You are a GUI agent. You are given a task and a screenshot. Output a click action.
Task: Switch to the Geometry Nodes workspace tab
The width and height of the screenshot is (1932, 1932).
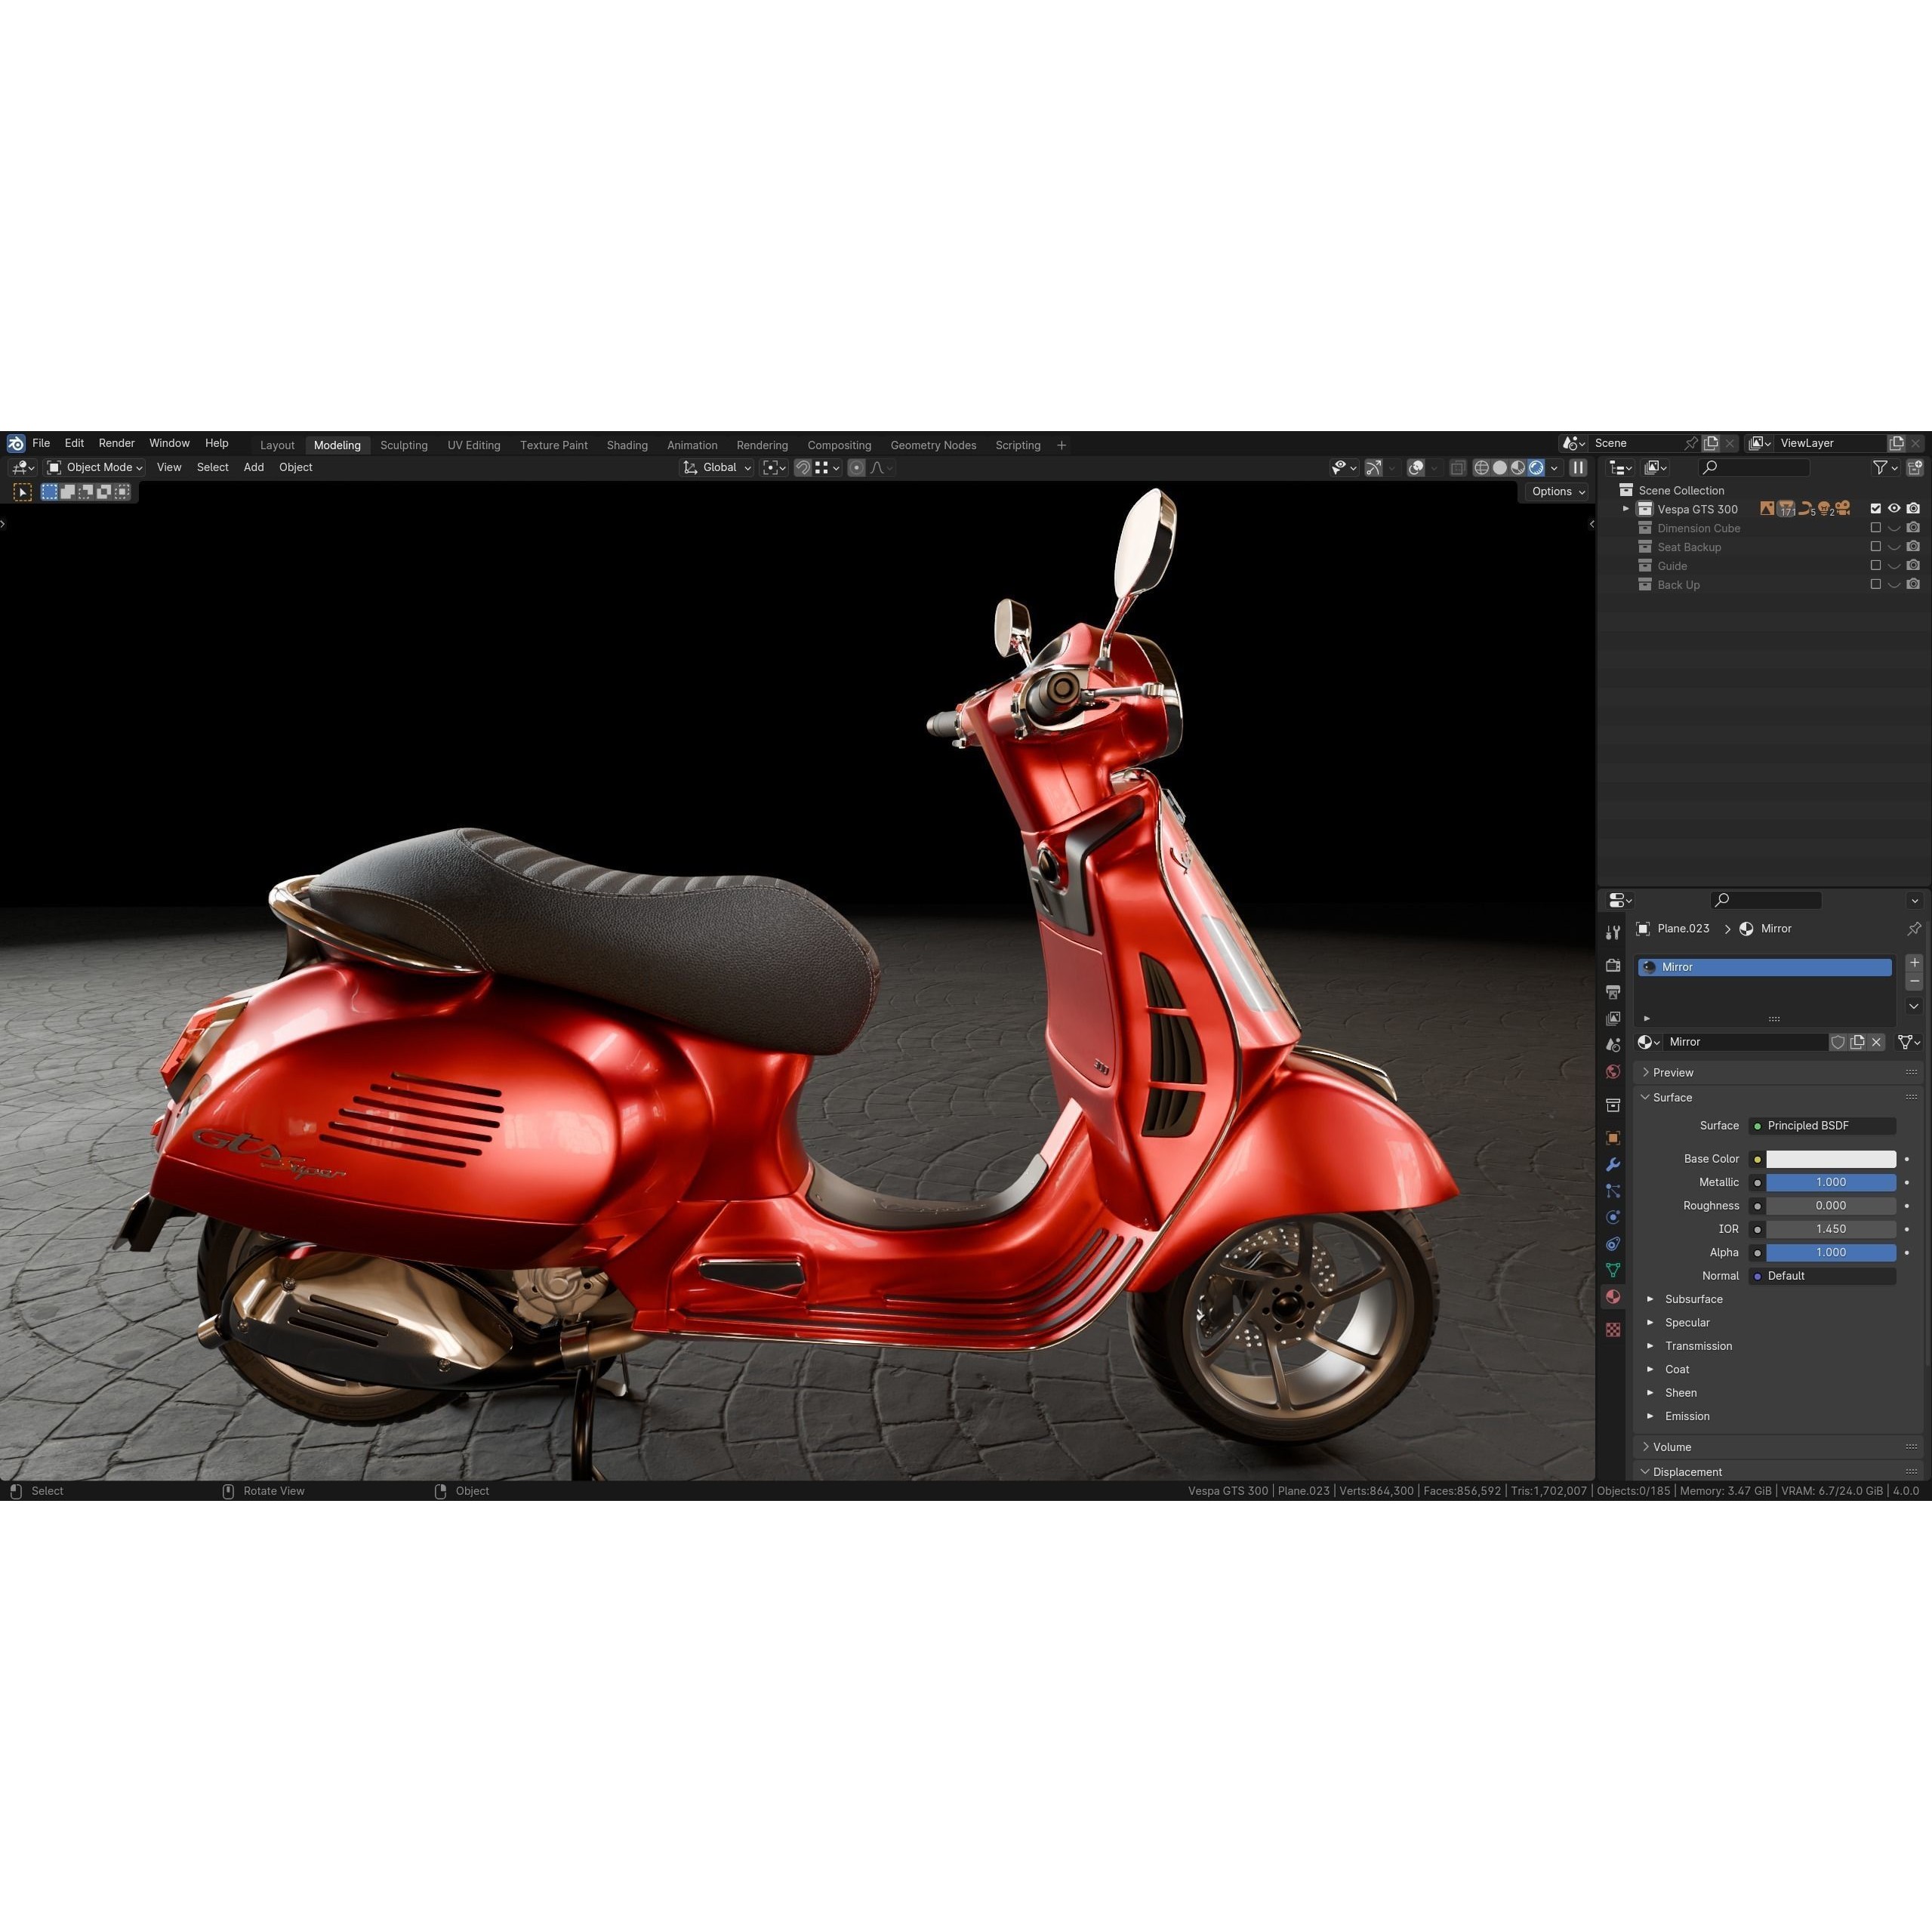[933, 445]
